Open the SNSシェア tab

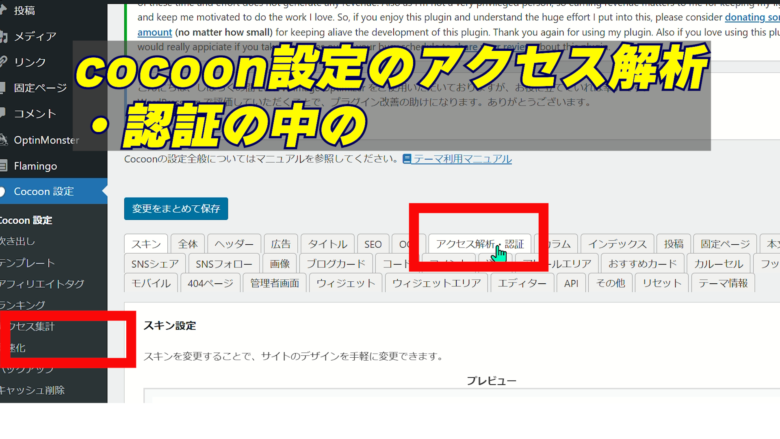point(154,264)
